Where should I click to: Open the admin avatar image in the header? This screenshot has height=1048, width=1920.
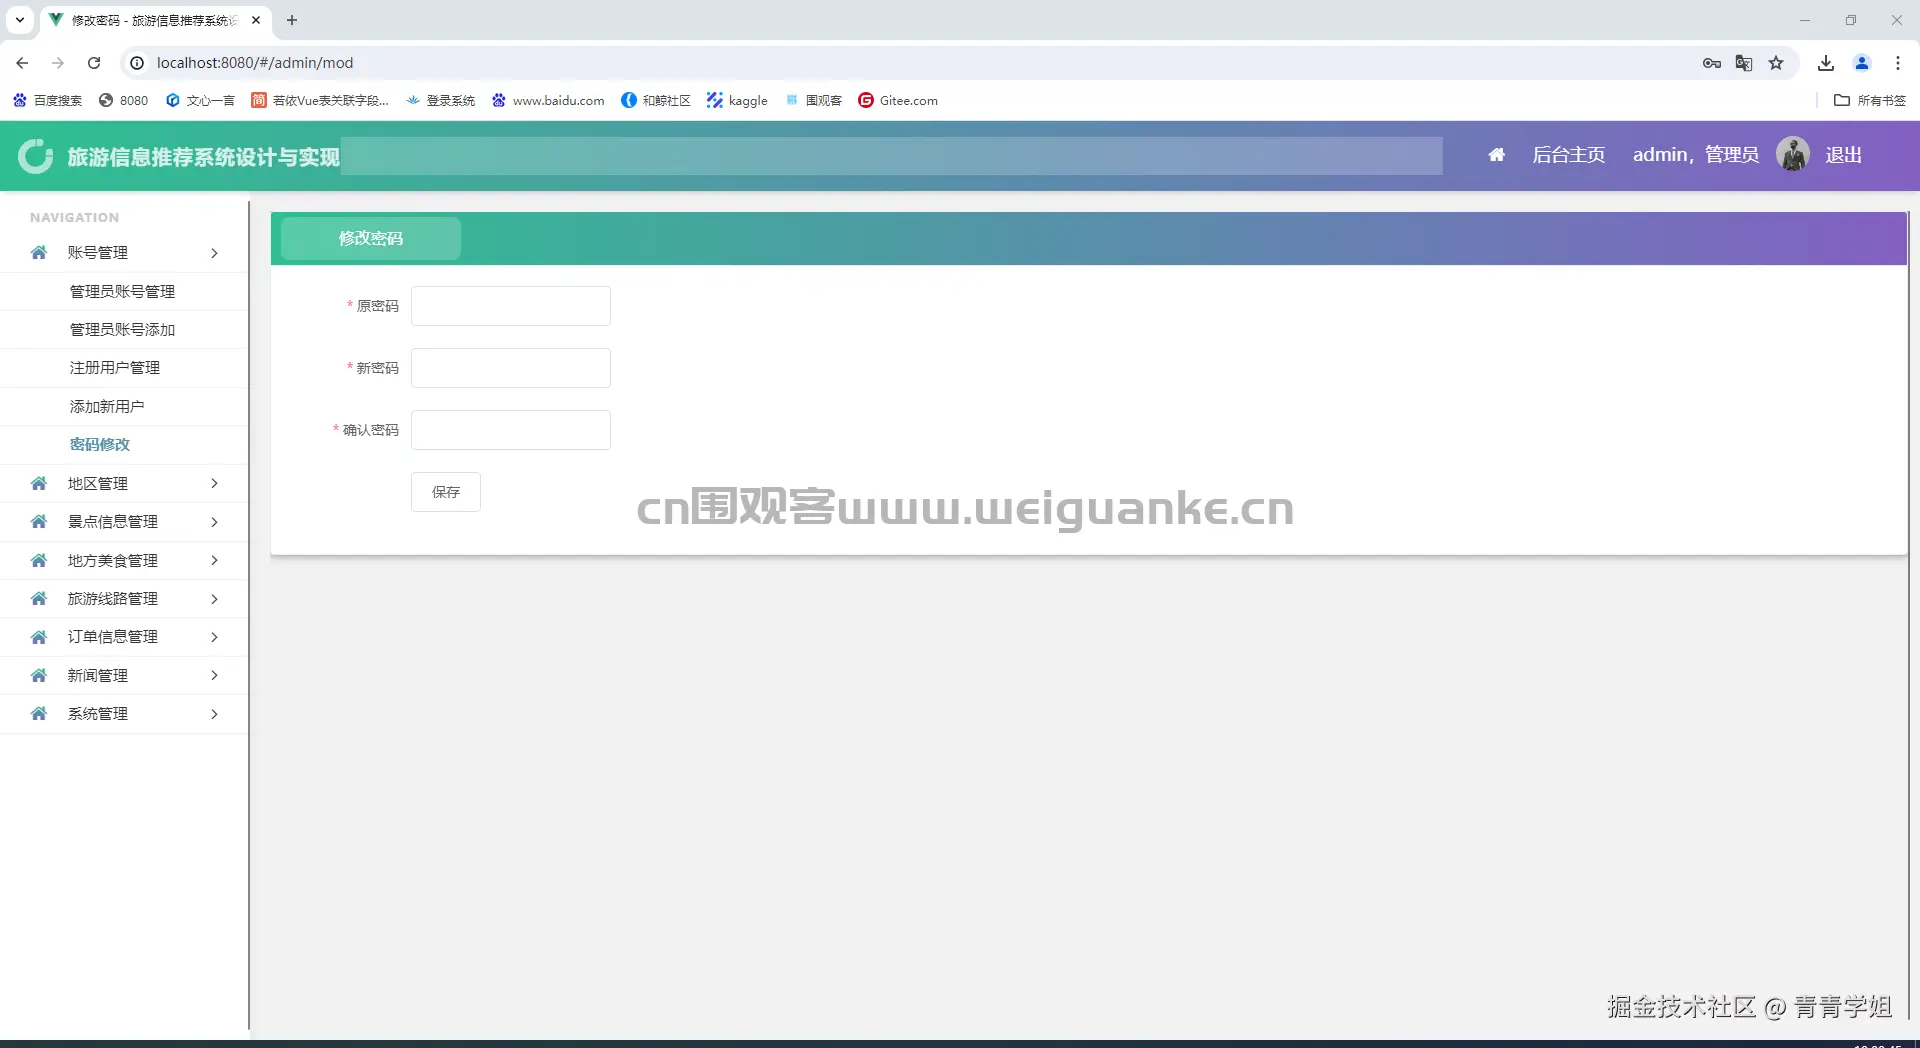tap(1792, 153)
